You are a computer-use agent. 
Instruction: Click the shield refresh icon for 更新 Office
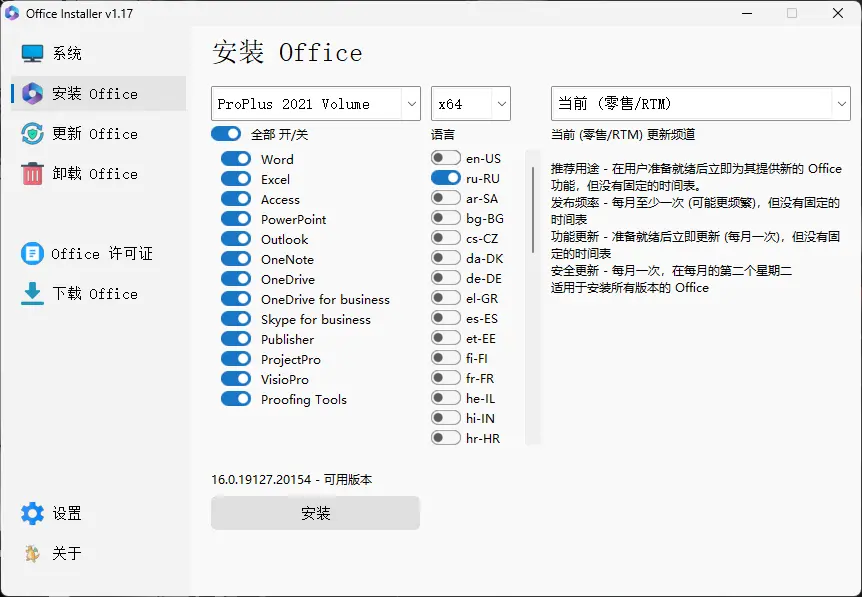[32, 134]
